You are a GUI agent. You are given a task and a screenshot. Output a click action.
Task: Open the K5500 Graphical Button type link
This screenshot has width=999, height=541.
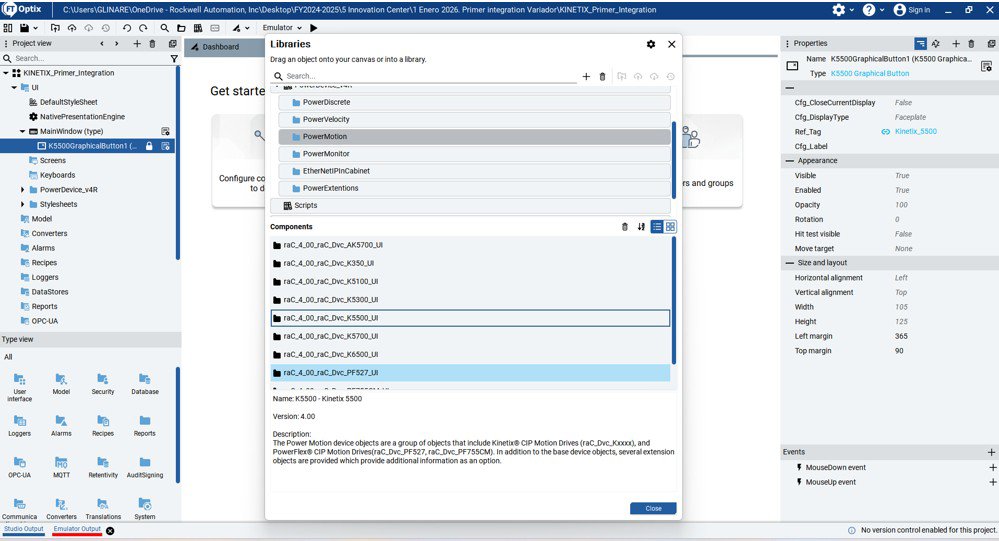coord(870,73)
